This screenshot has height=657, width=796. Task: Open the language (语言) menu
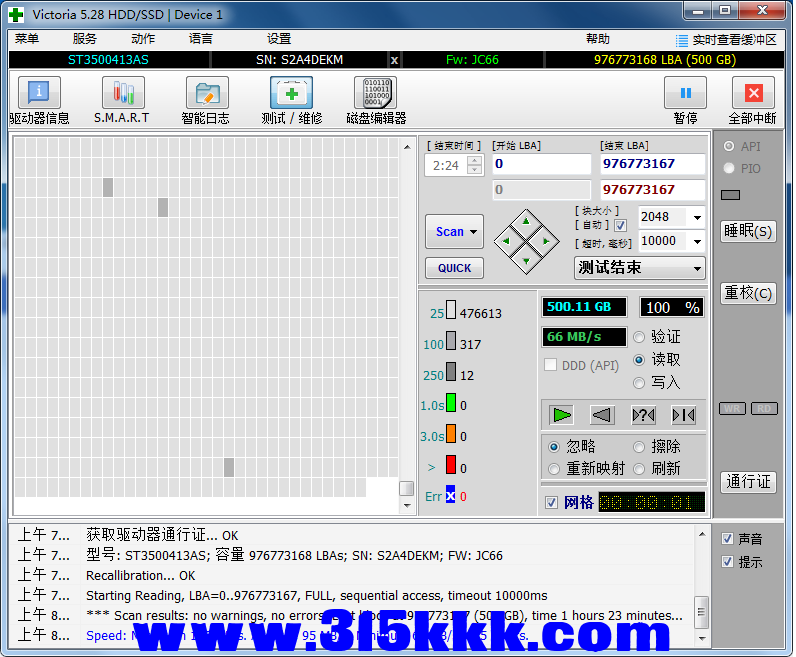click(x=201, y=39)
